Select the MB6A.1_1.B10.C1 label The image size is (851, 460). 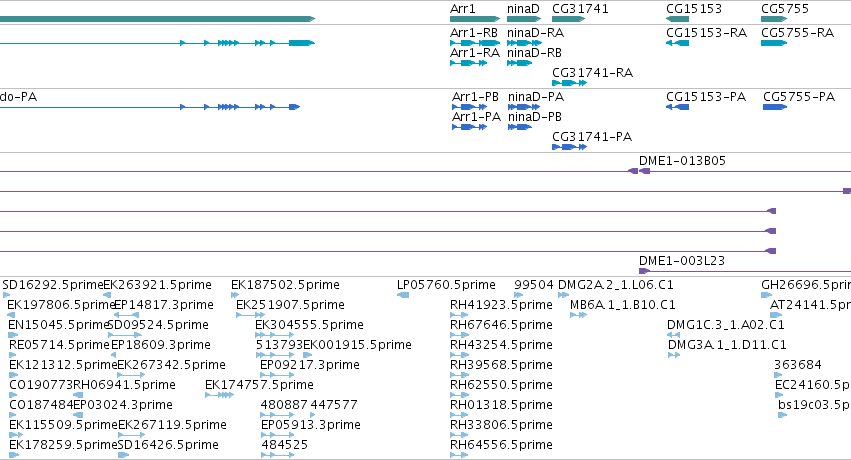623,305
